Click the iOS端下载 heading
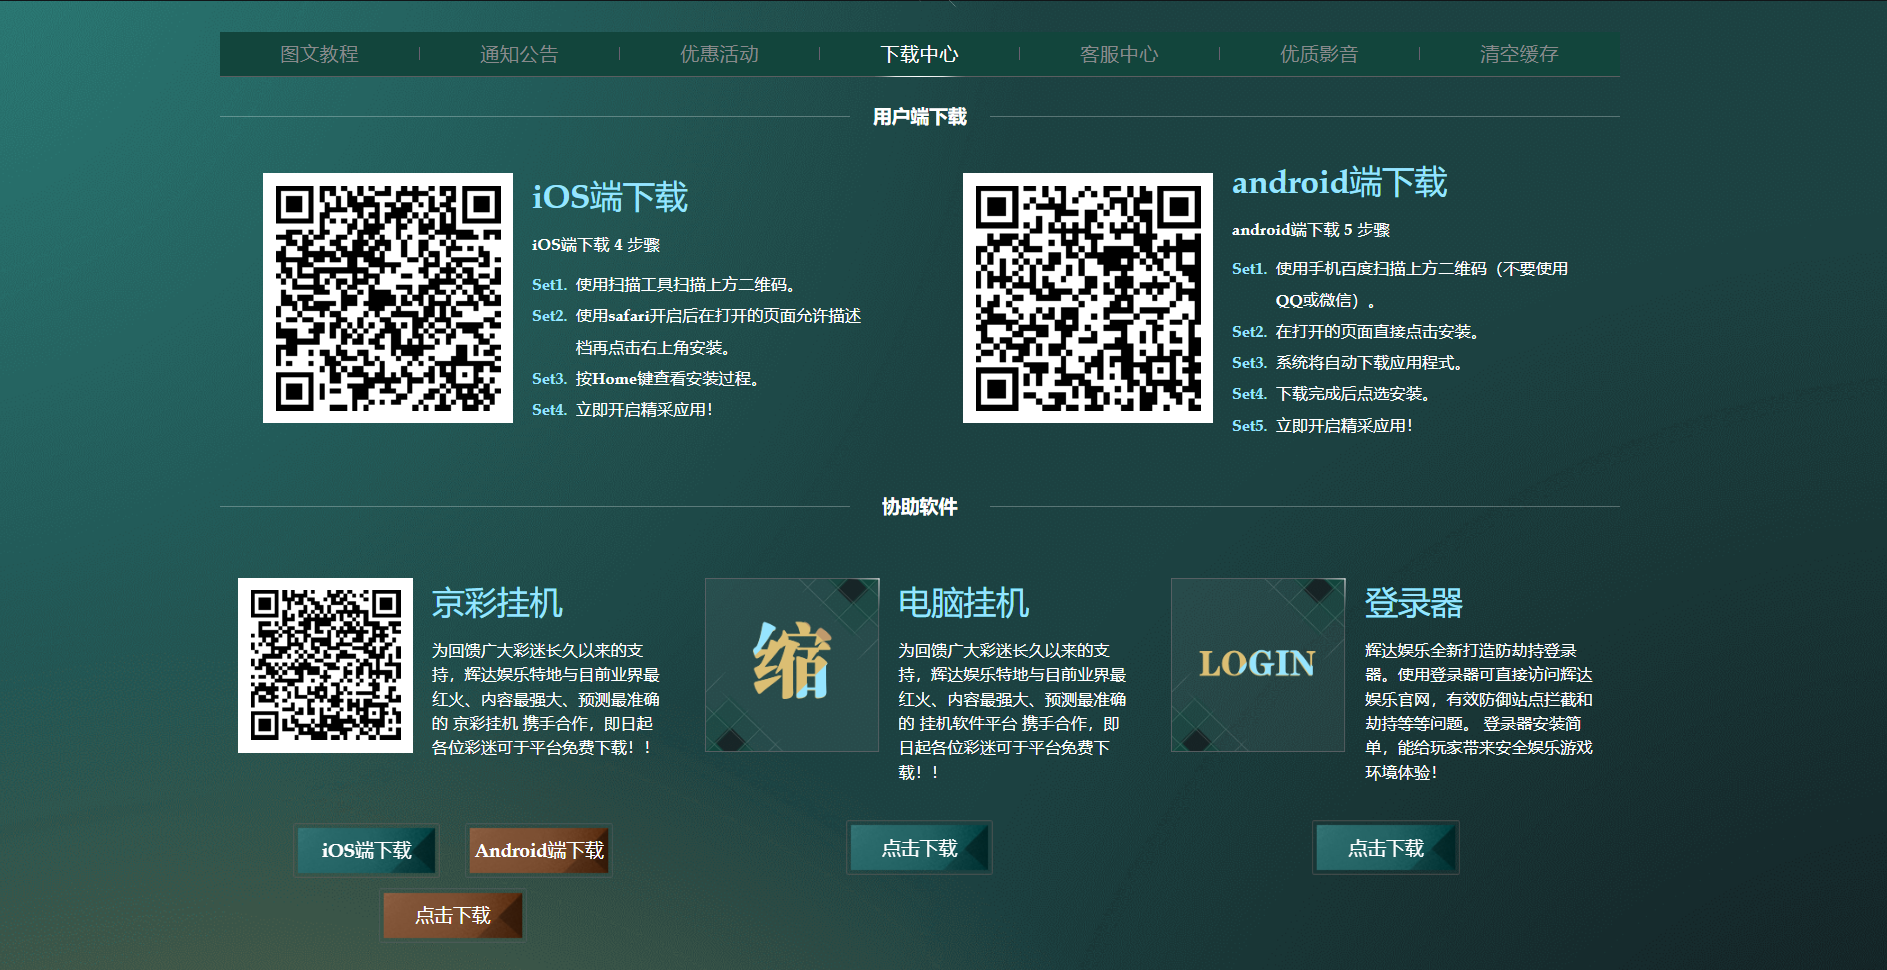This screenshot has width=1887, height=970. coord(610,197)
